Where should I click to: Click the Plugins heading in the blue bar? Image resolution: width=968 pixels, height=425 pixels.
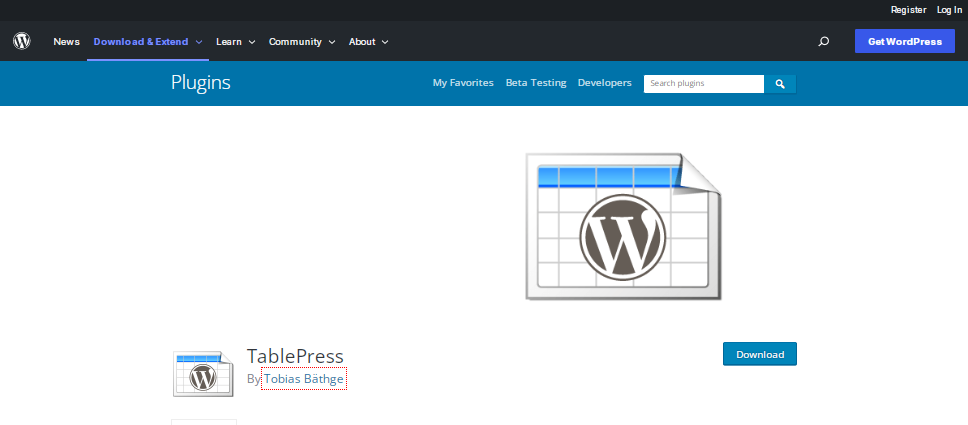tap(201, 83)
